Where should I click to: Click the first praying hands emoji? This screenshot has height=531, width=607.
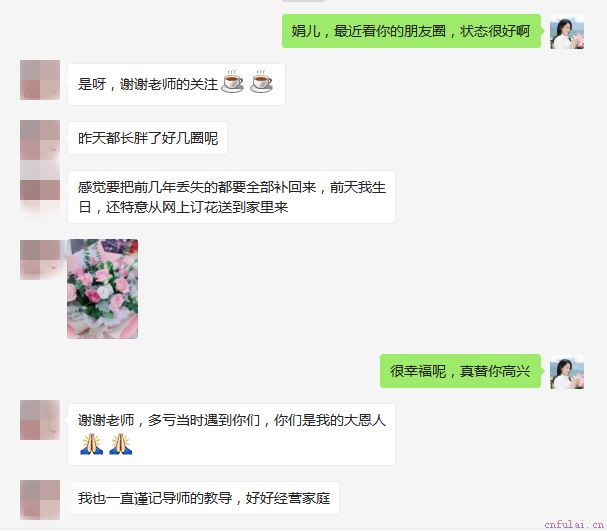pos(91,444)
